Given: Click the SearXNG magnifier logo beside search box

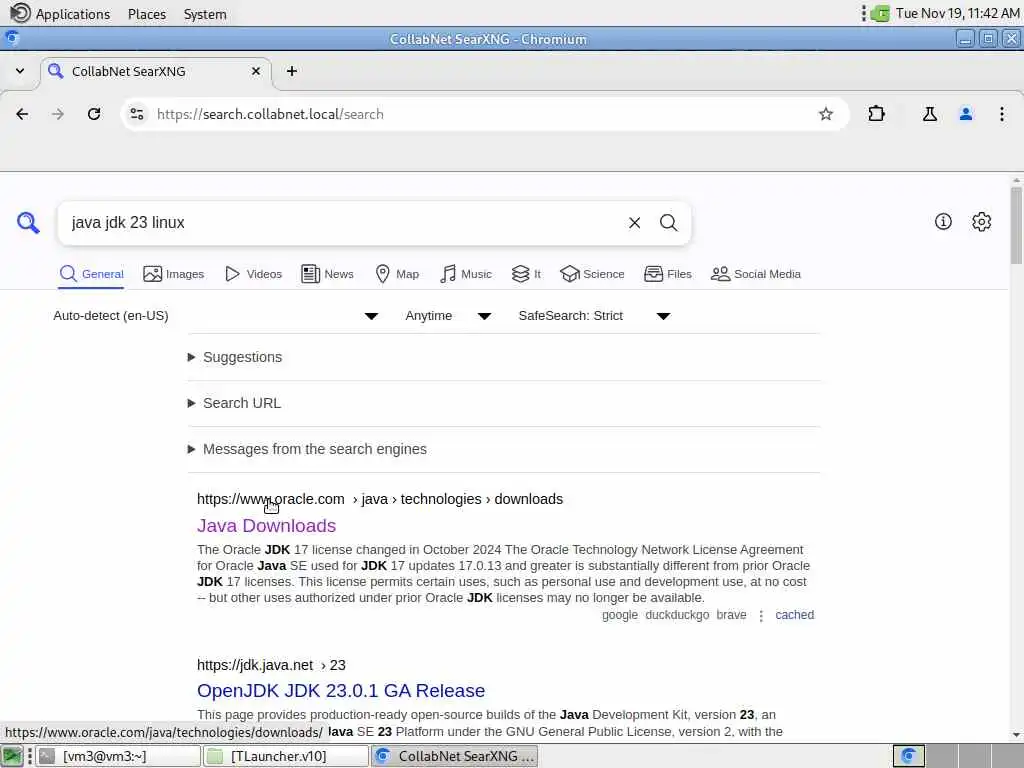Looking at the screenshot, I should pyautogui.click(x=27, y=223).
